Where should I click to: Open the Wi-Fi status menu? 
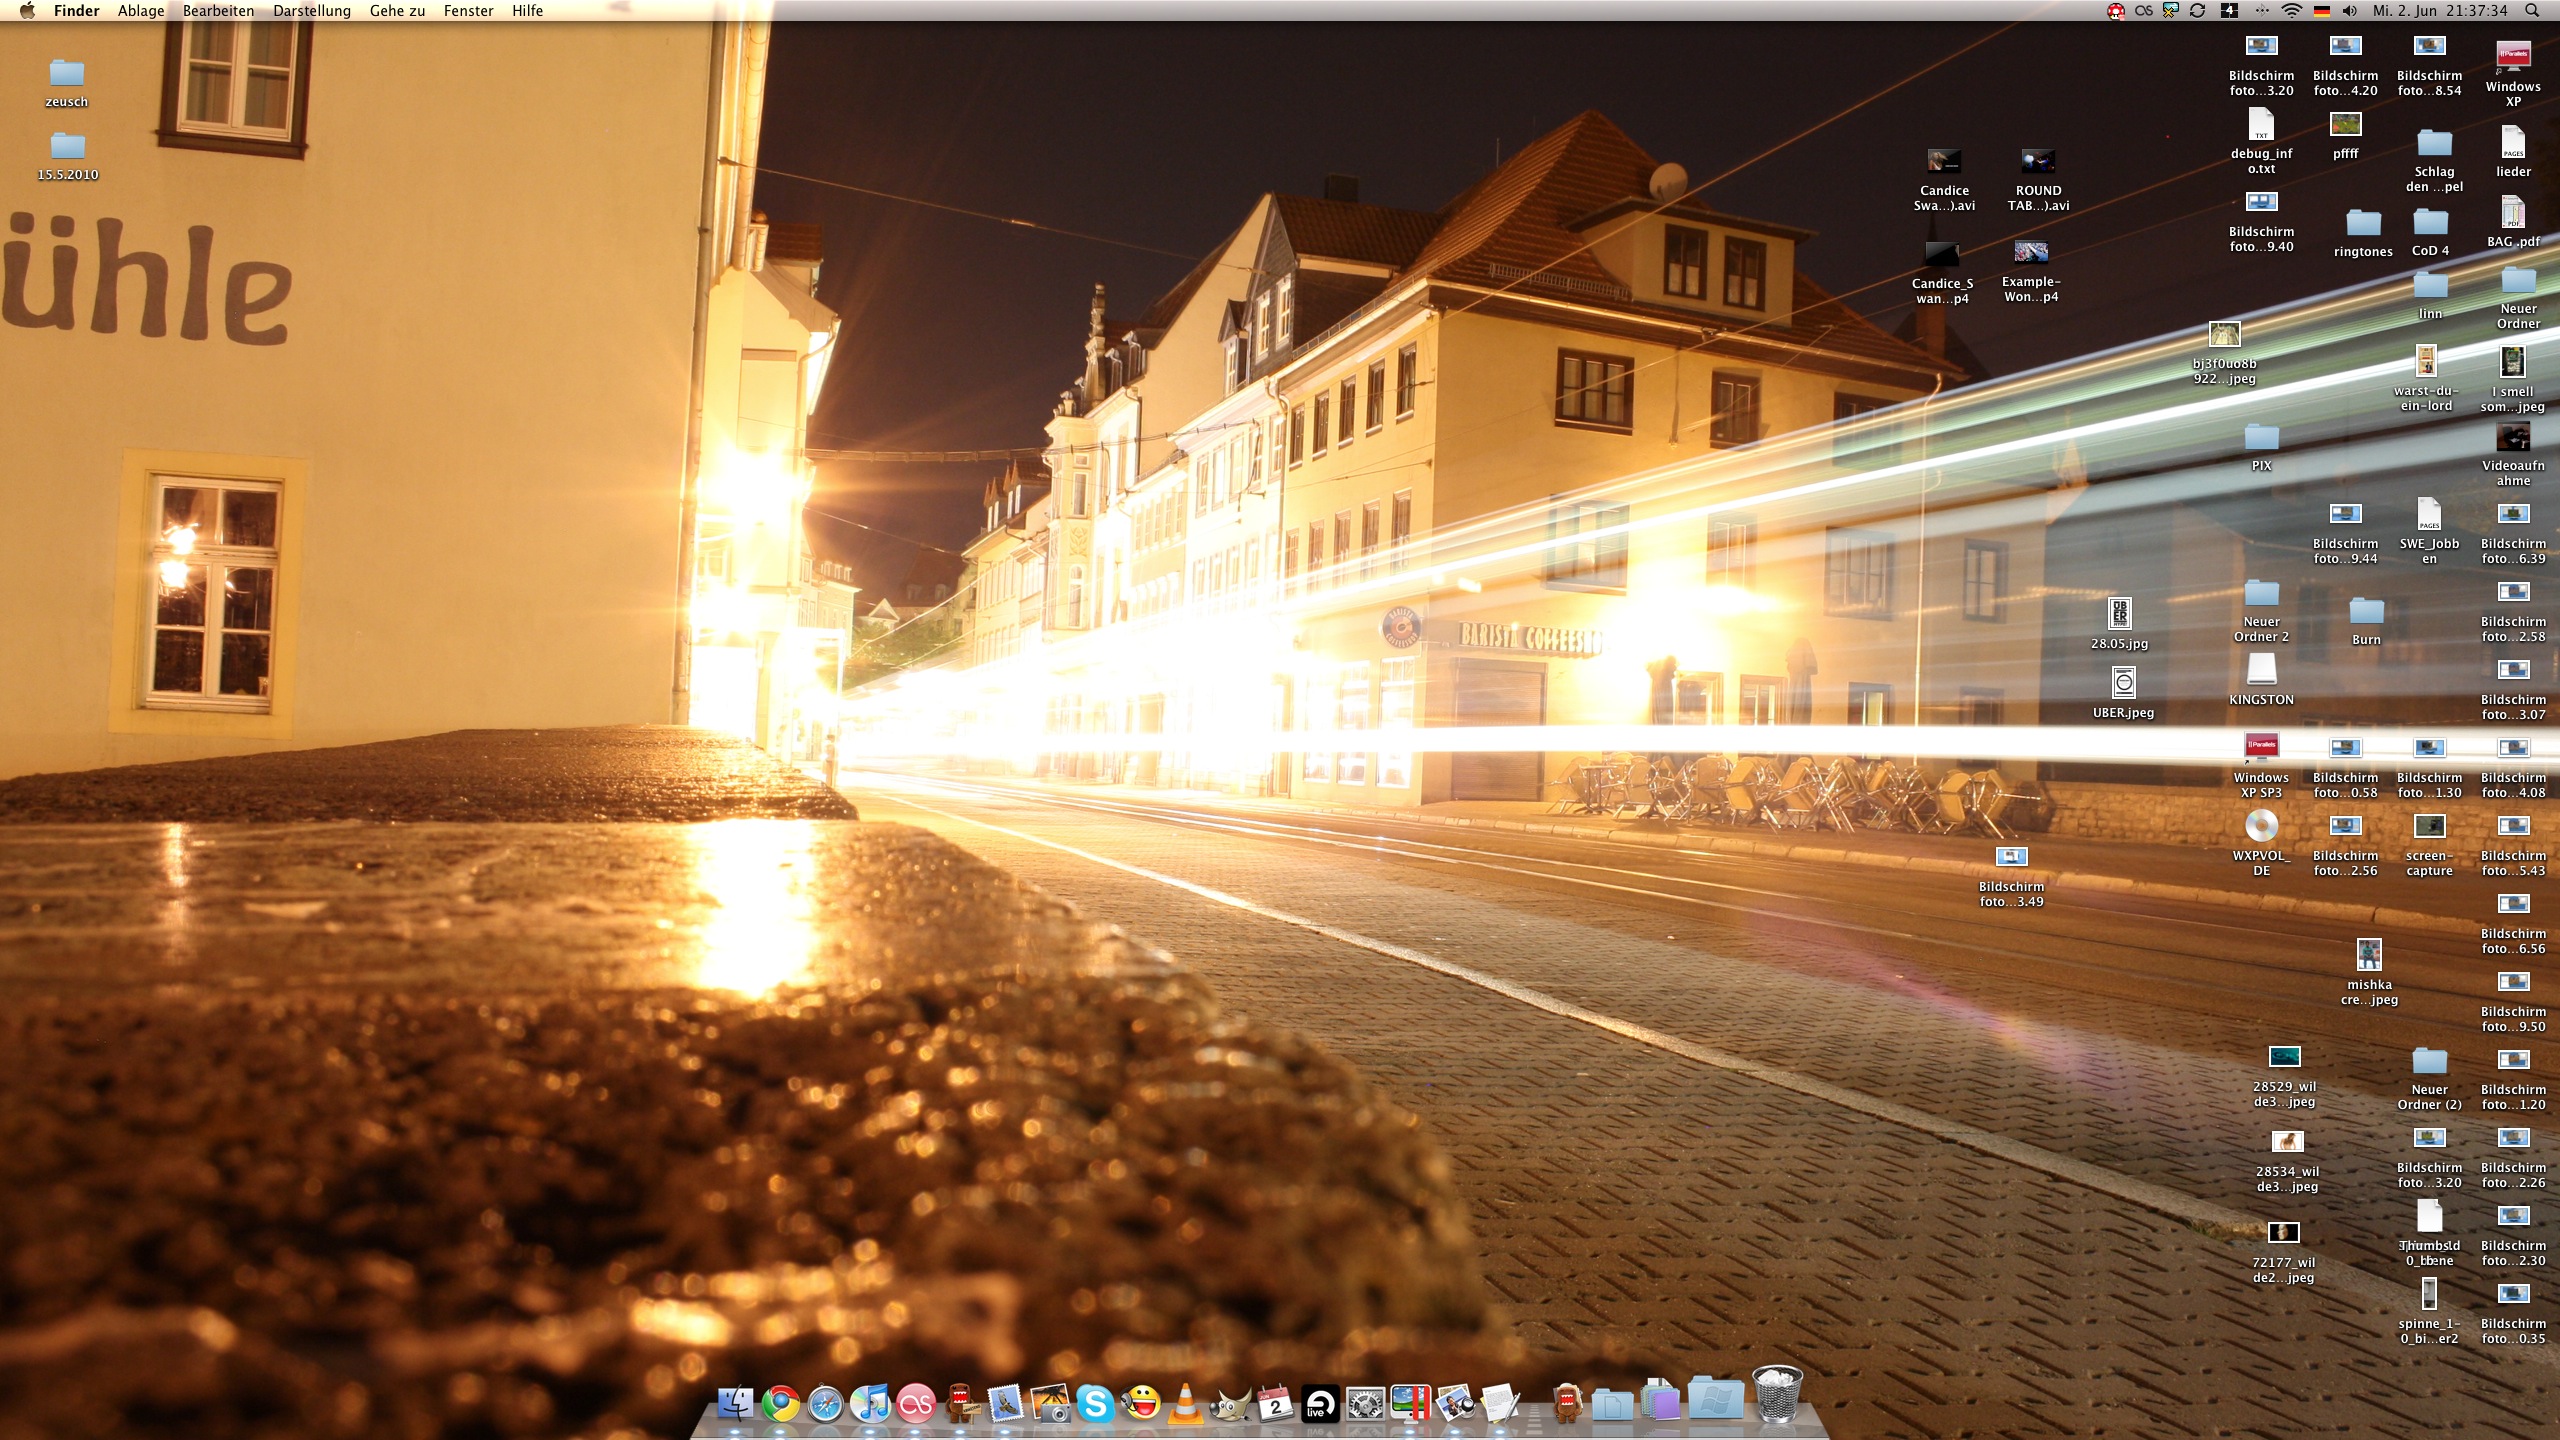2291,11
